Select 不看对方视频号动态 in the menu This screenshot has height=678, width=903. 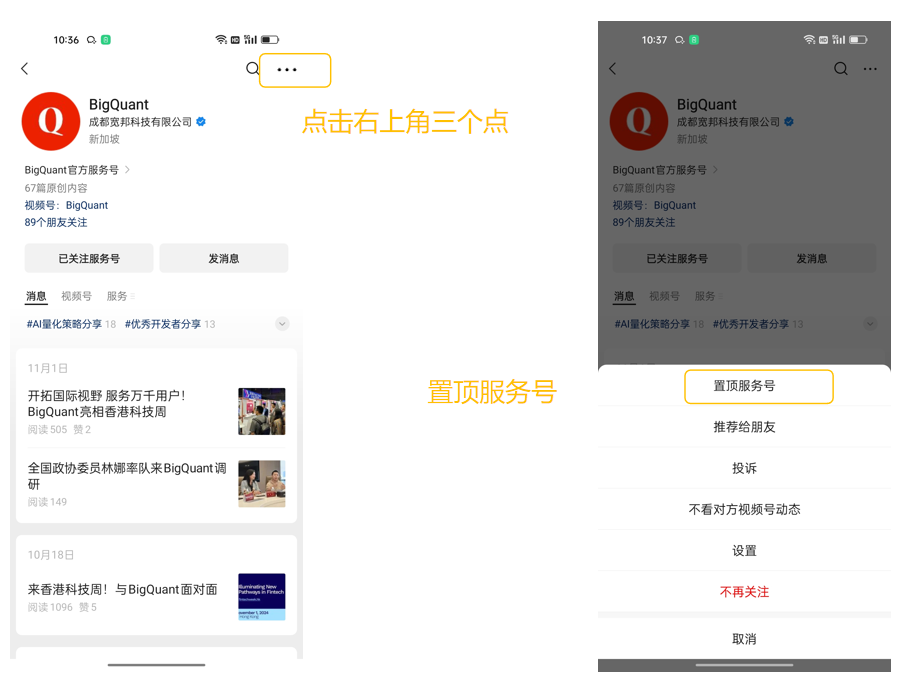click(744, 509)
